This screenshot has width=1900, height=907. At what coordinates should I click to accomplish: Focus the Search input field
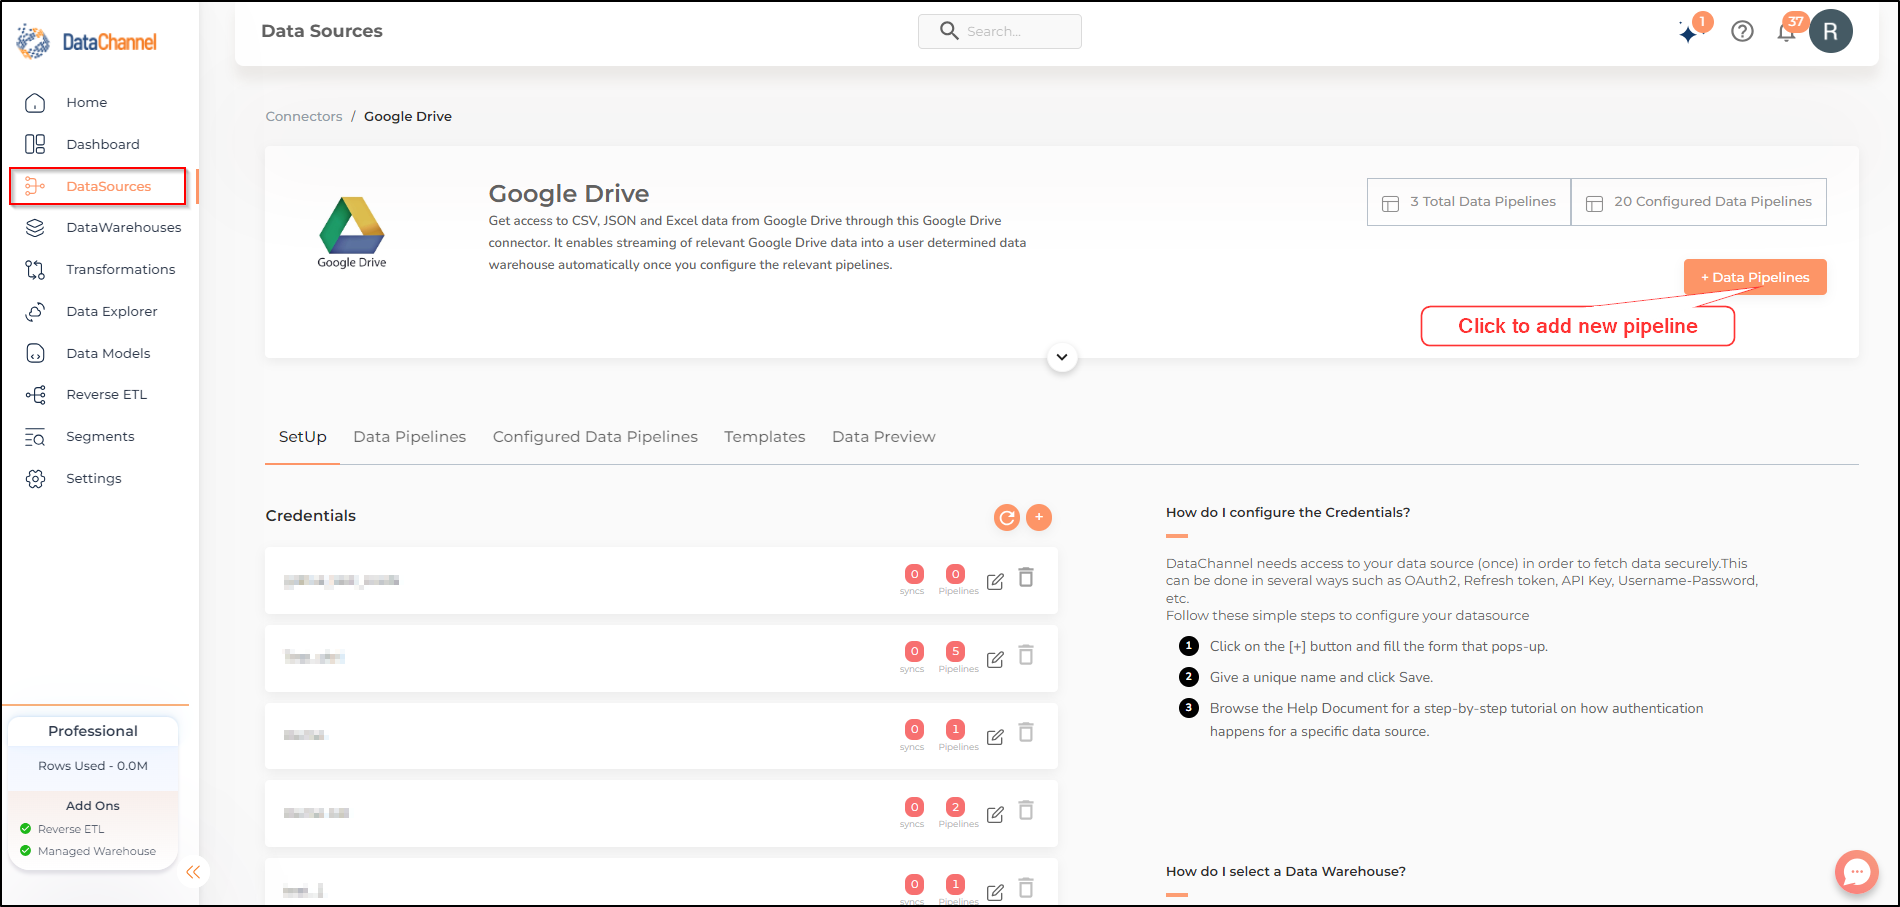pyautogui.click(x=1000, y=31)
